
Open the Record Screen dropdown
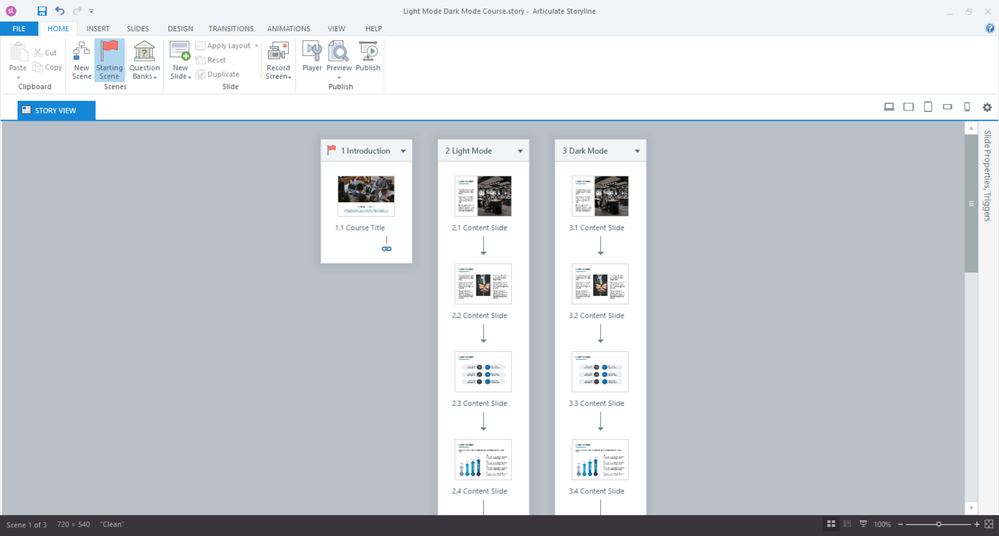pyautogui.click(x=278, y=61)
